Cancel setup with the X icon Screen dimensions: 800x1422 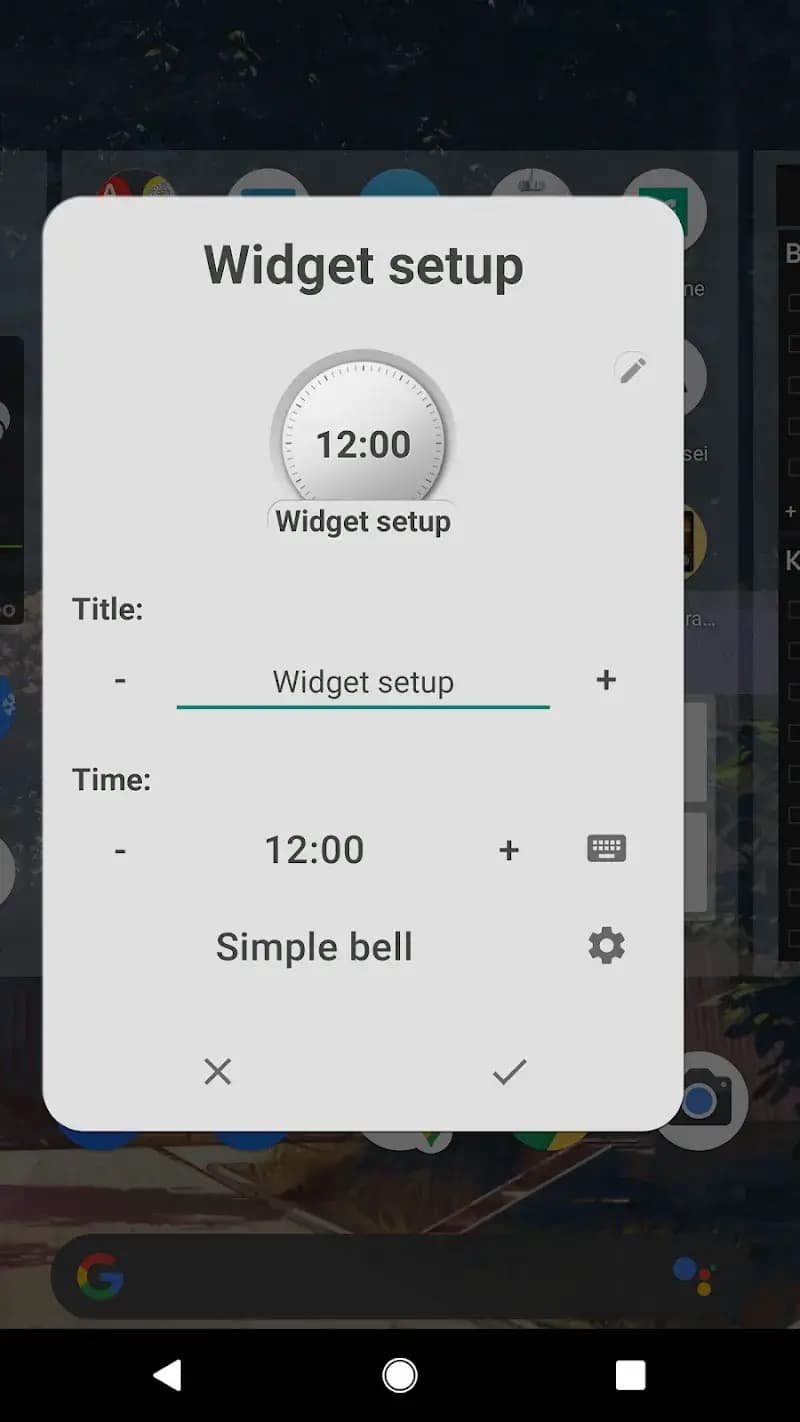pyautogui.click(x=217, y=1072)
